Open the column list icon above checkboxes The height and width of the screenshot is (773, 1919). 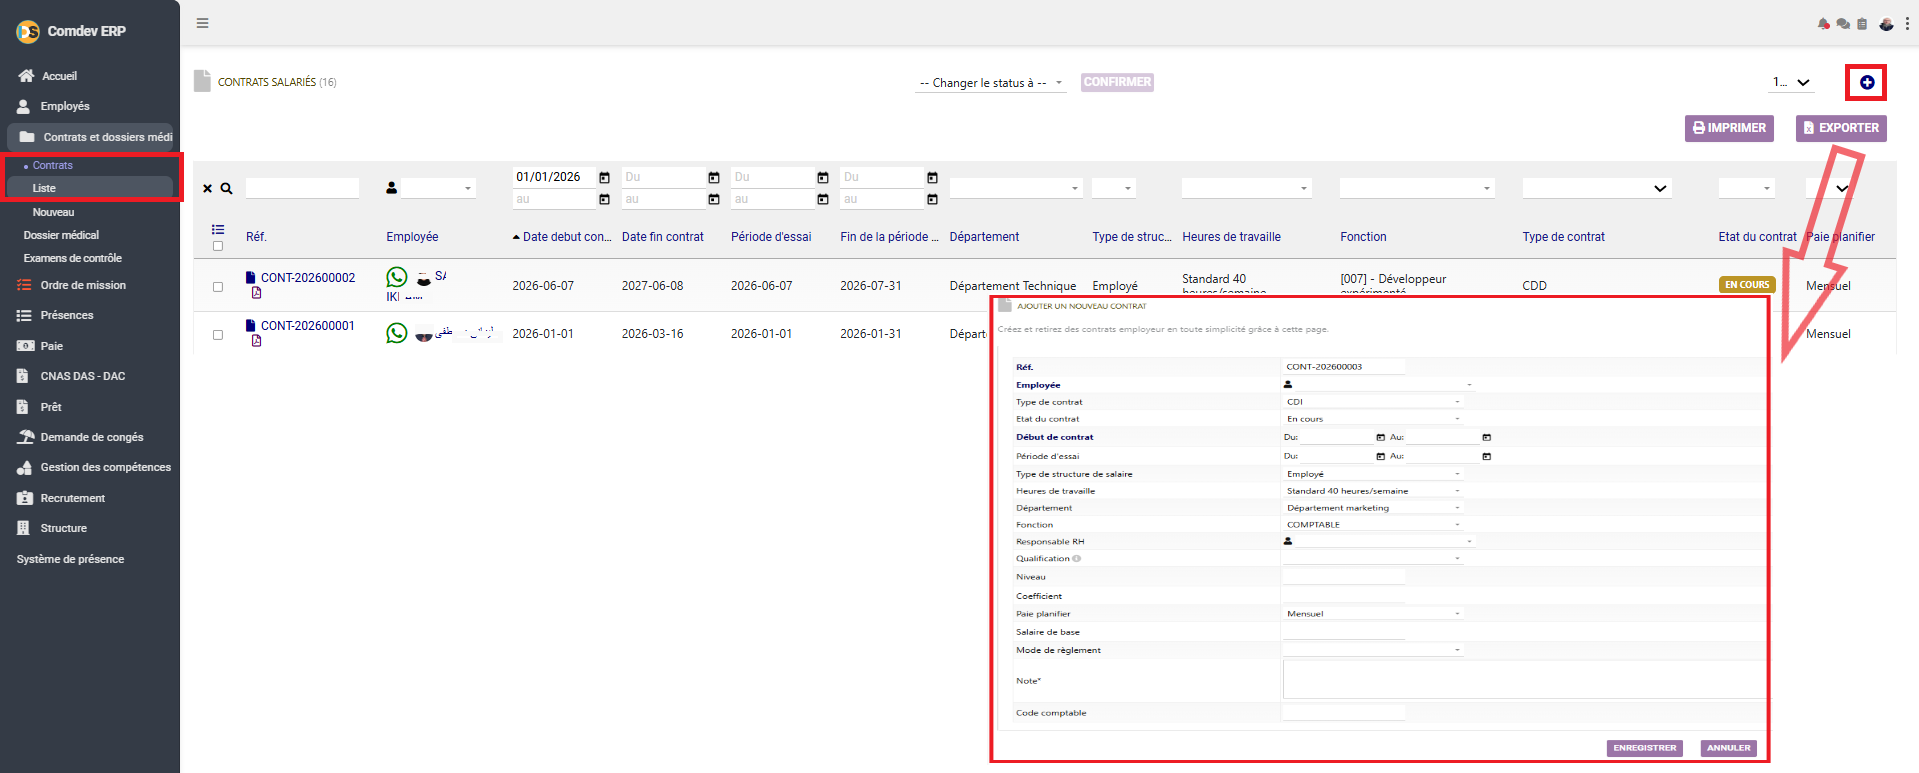218,229
